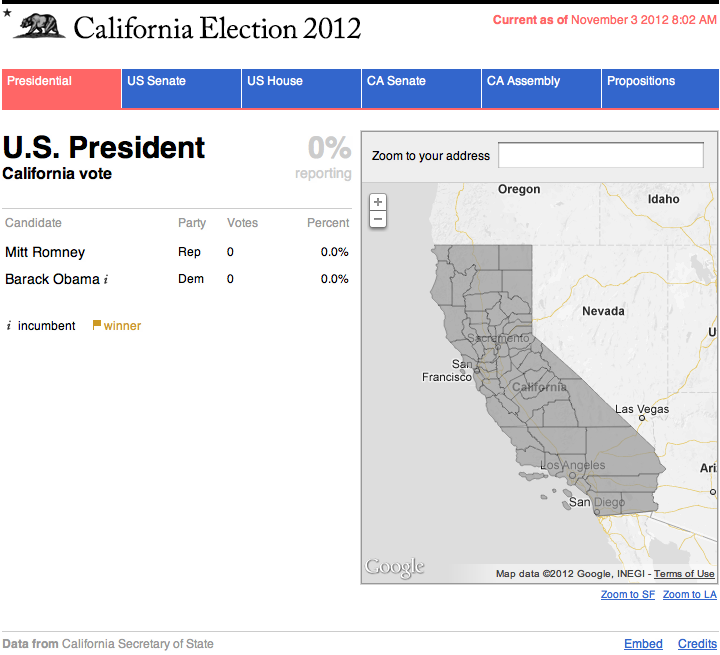Click the Google logo on the map
Screen dimensions: 720x655
[394, 567]
